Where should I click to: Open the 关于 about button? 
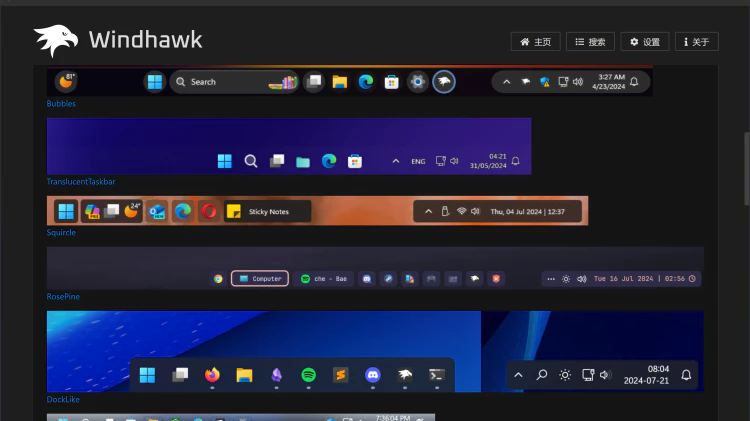point(696,42)
